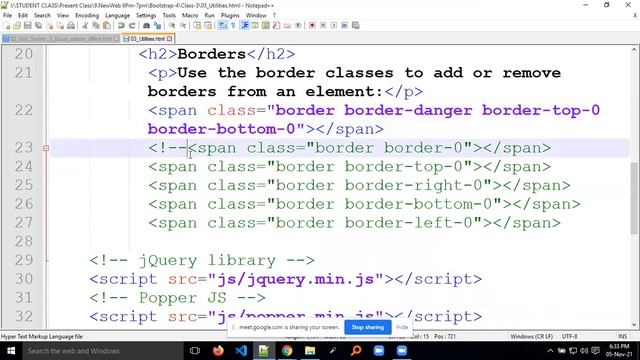The height and width of the screenshot is (360, 640).
Task: Toggle INS mode in status bar
Action: [622, 336]
